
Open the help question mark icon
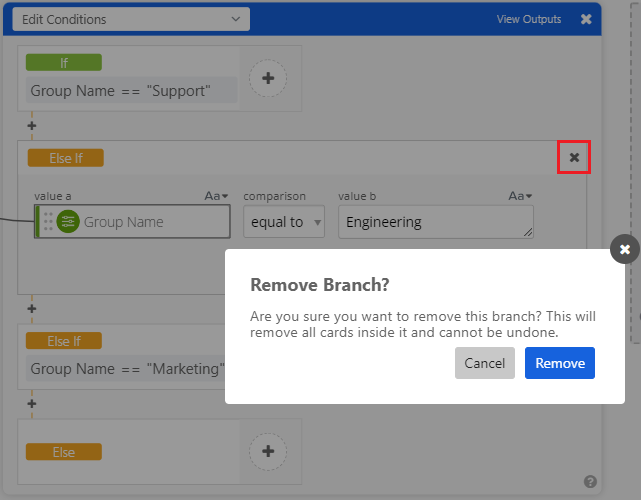pyautogui.click(x=590, y=482)
